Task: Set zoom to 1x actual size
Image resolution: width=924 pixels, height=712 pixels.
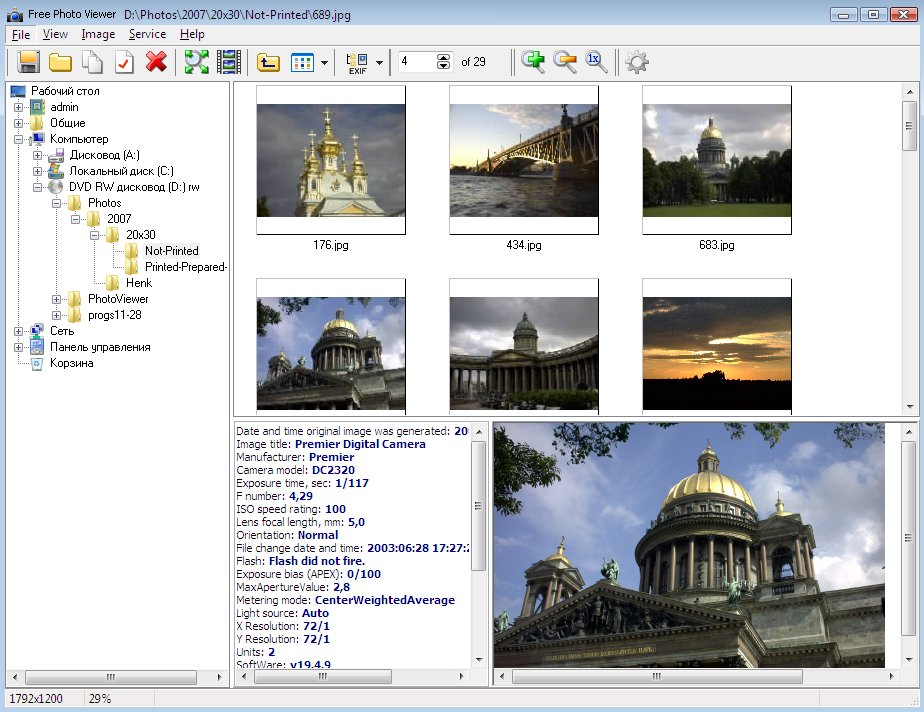Action: click(x=597, y=62)
